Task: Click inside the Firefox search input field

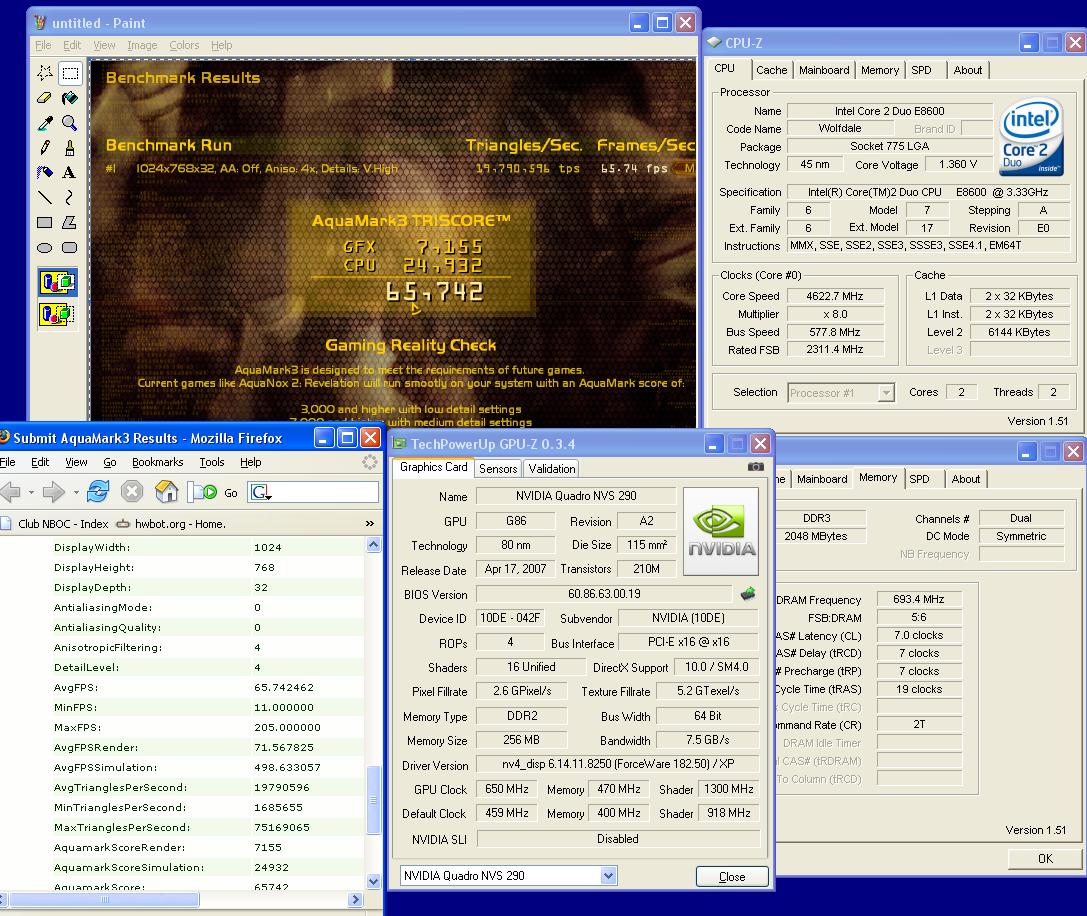Action: (326, 492)
